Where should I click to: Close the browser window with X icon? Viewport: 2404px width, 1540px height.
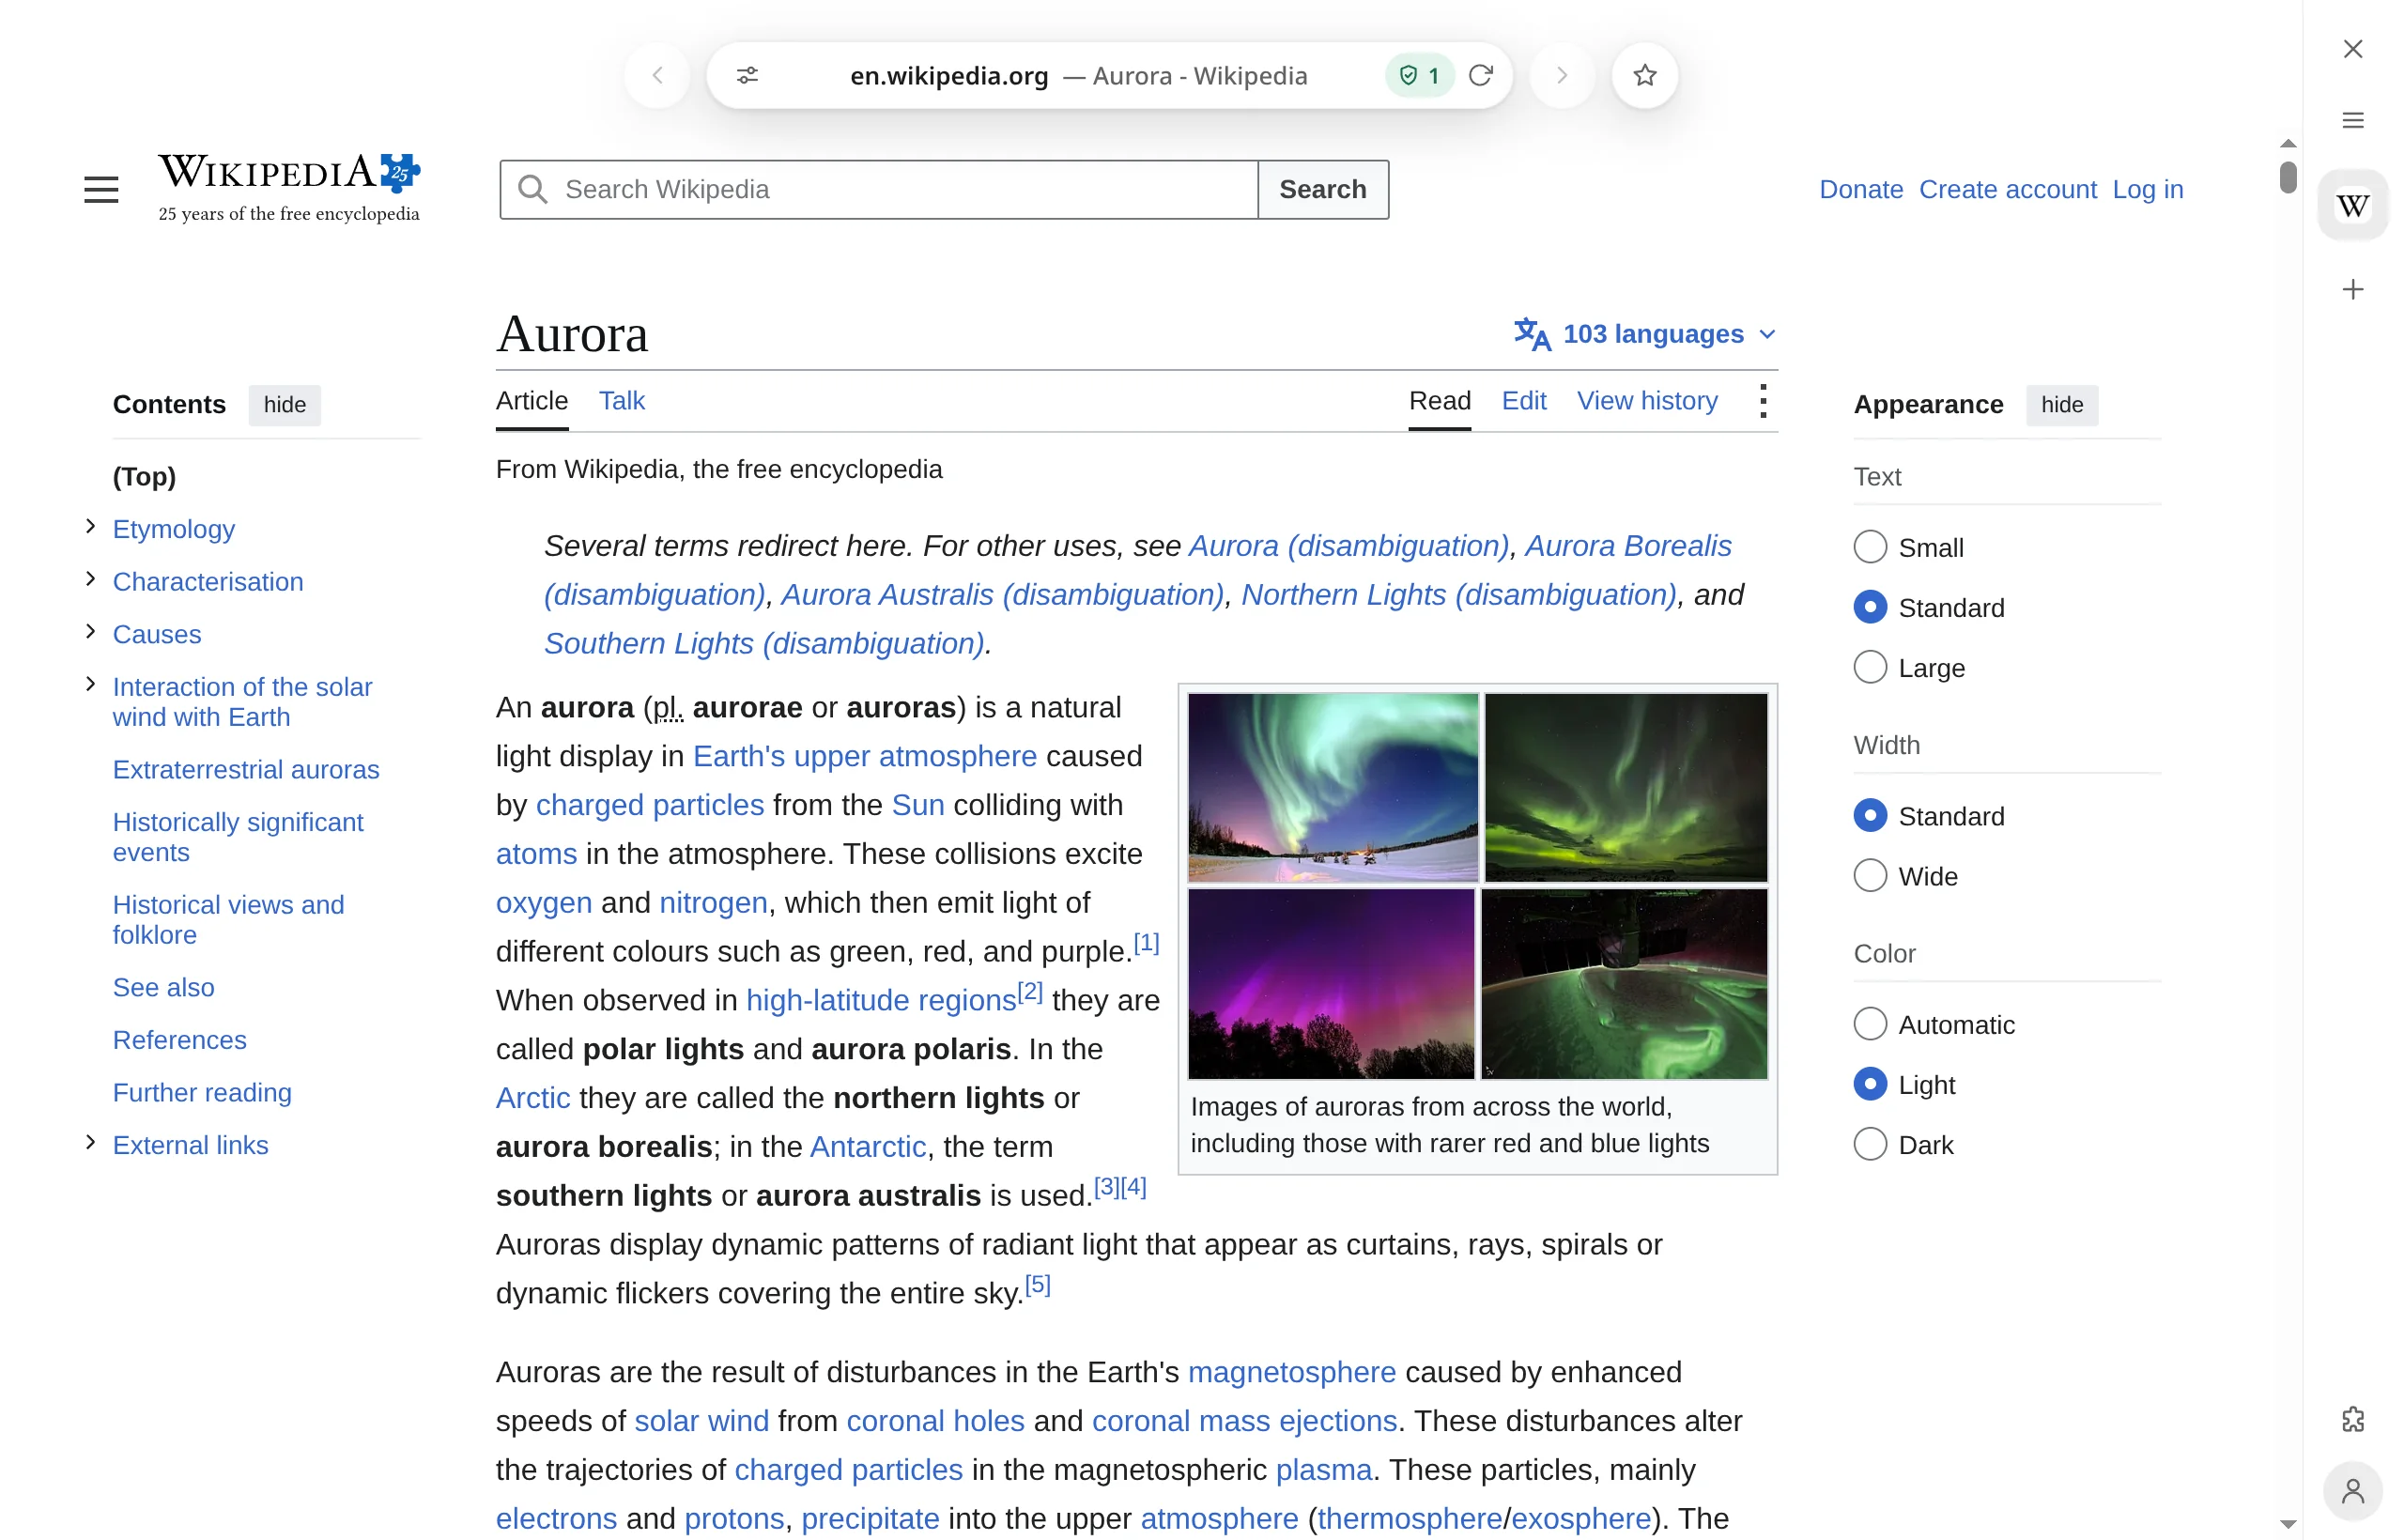pyautogui.click(x=2353, y=48)
